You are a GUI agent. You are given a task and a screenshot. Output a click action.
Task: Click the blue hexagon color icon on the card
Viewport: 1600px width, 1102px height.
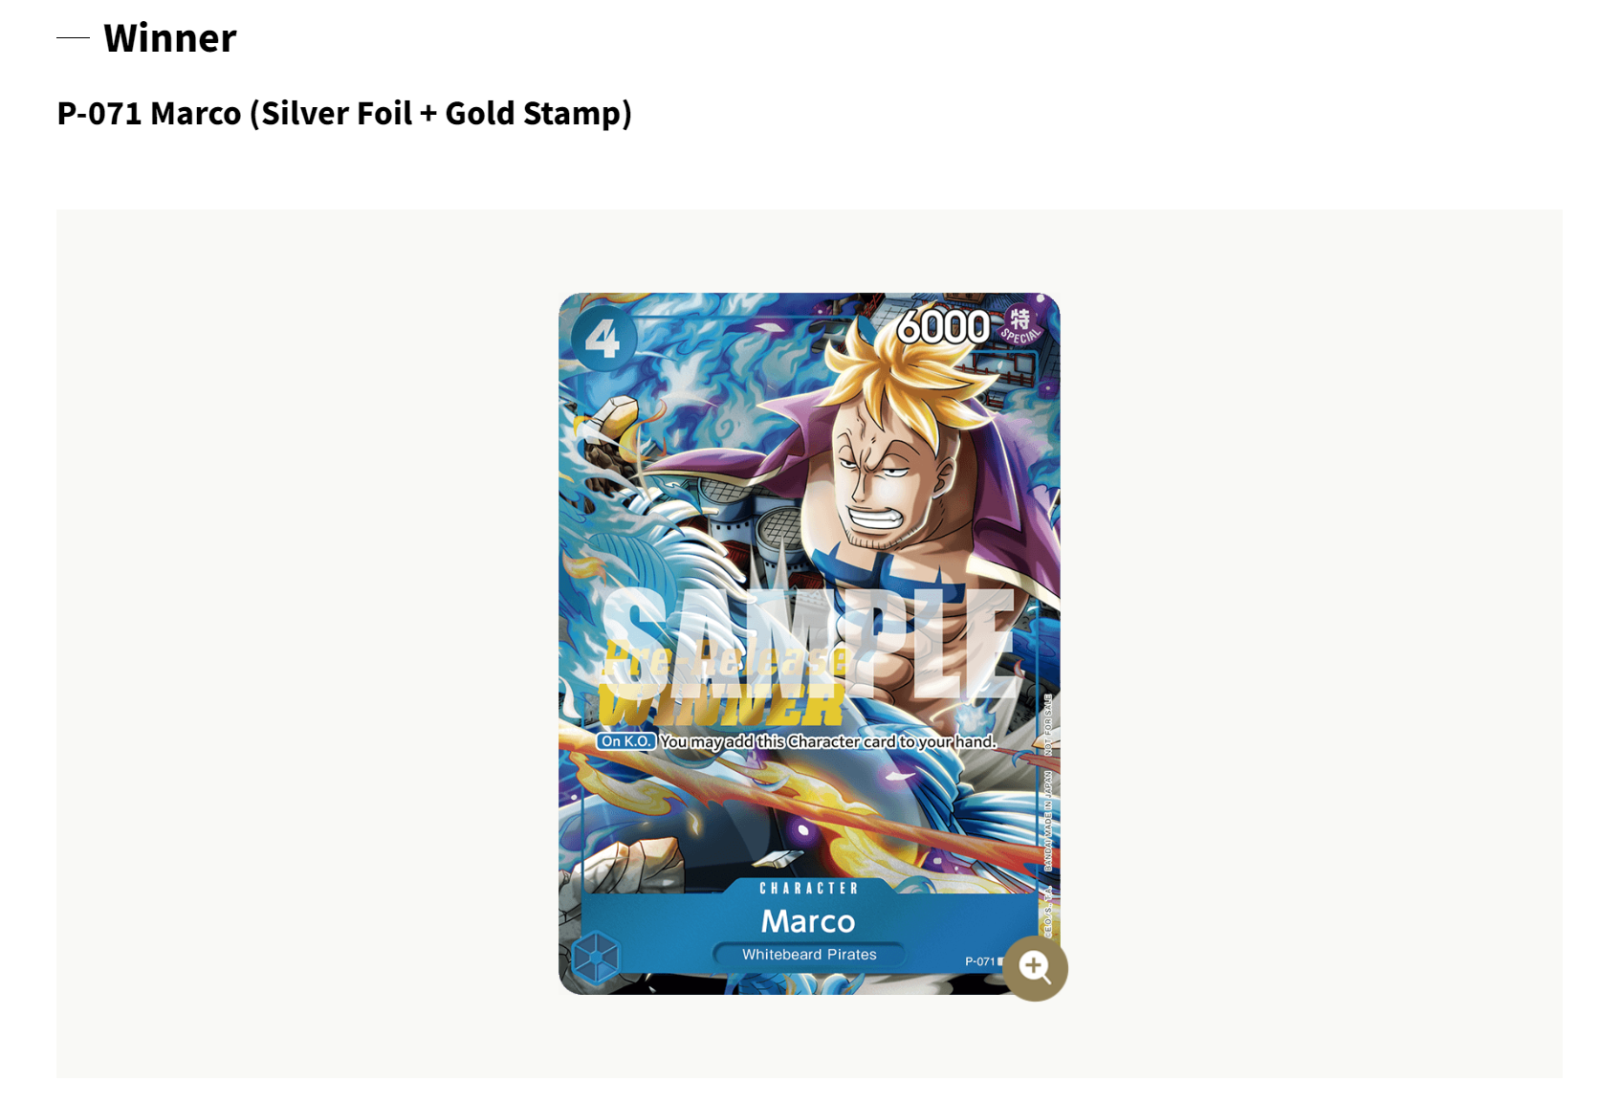coord(595,957)
